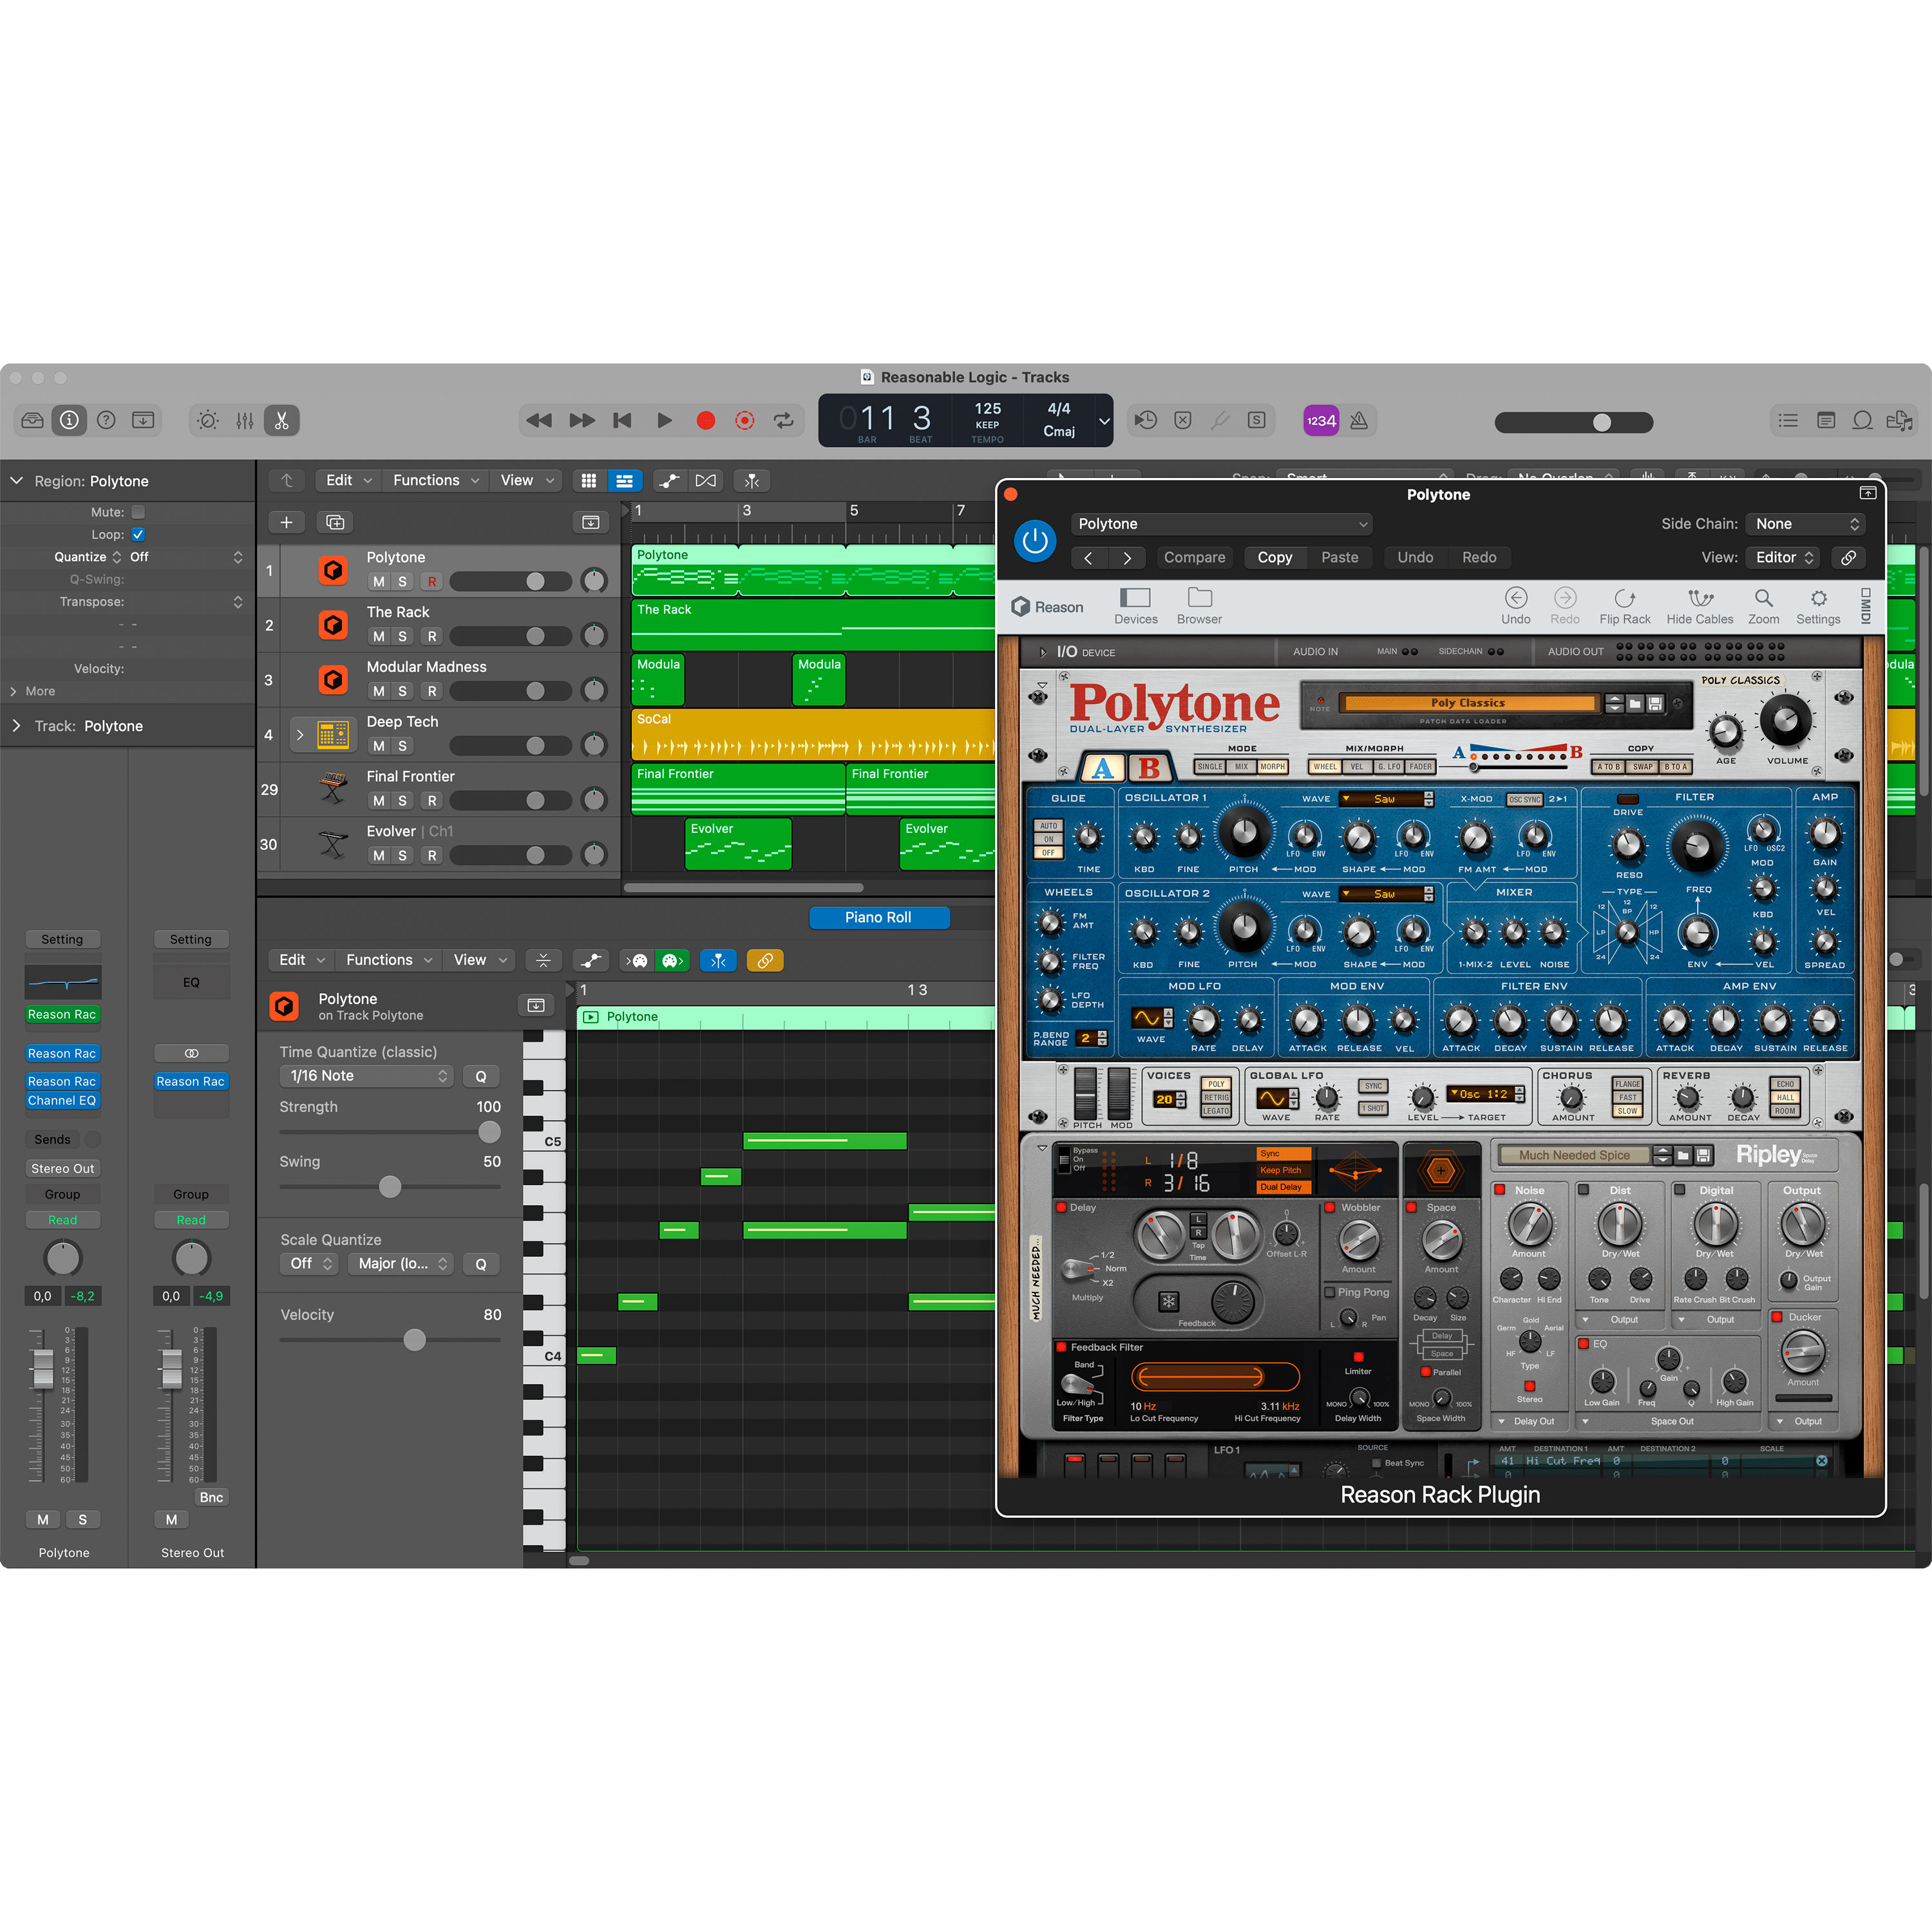Screen dimensions: 1932x1932
Task: Open the Browser panel in Reason Rack
Action: pos(1198,605)
